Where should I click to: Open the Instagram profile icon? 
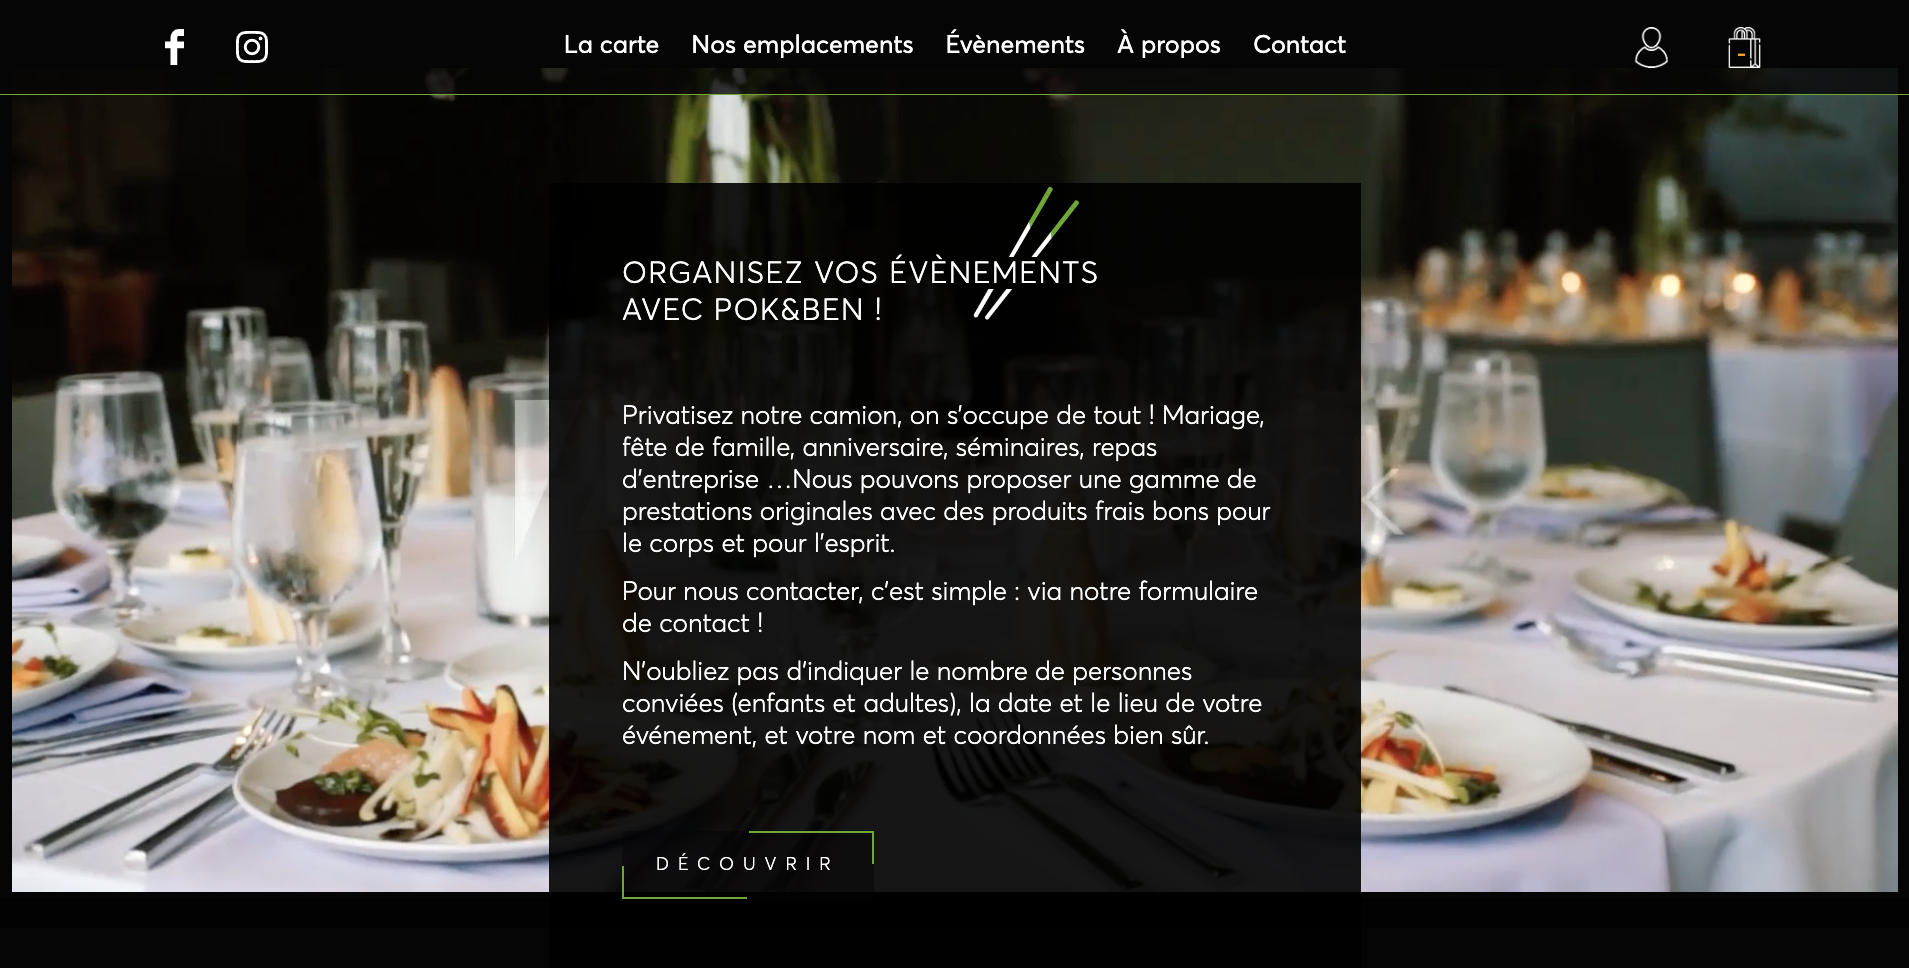point(252,47)
